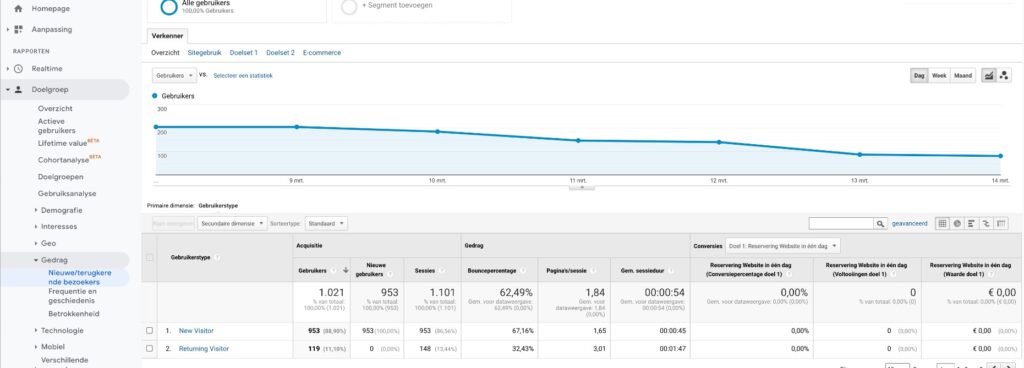Switch chart to line chart view icon
The image size is (1024, 368).
(x=989, y=76)
